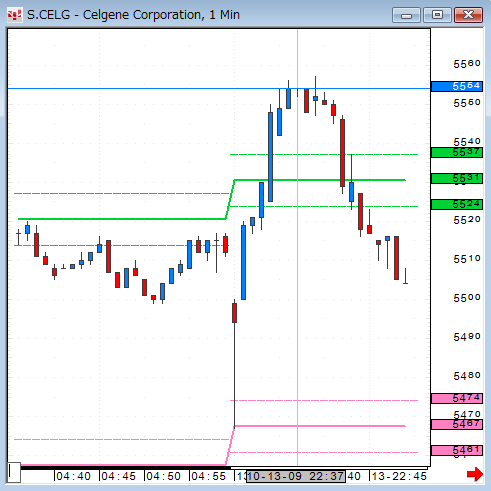Click the 5500 price scale label
The image size is (491, 491).
point(467,298)
